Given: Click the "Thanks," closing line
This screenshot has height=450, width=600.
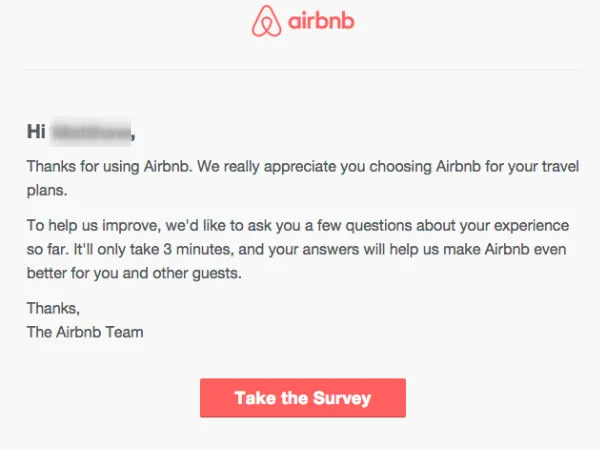Looking at the screenshot, I should (x=52, y=310).
